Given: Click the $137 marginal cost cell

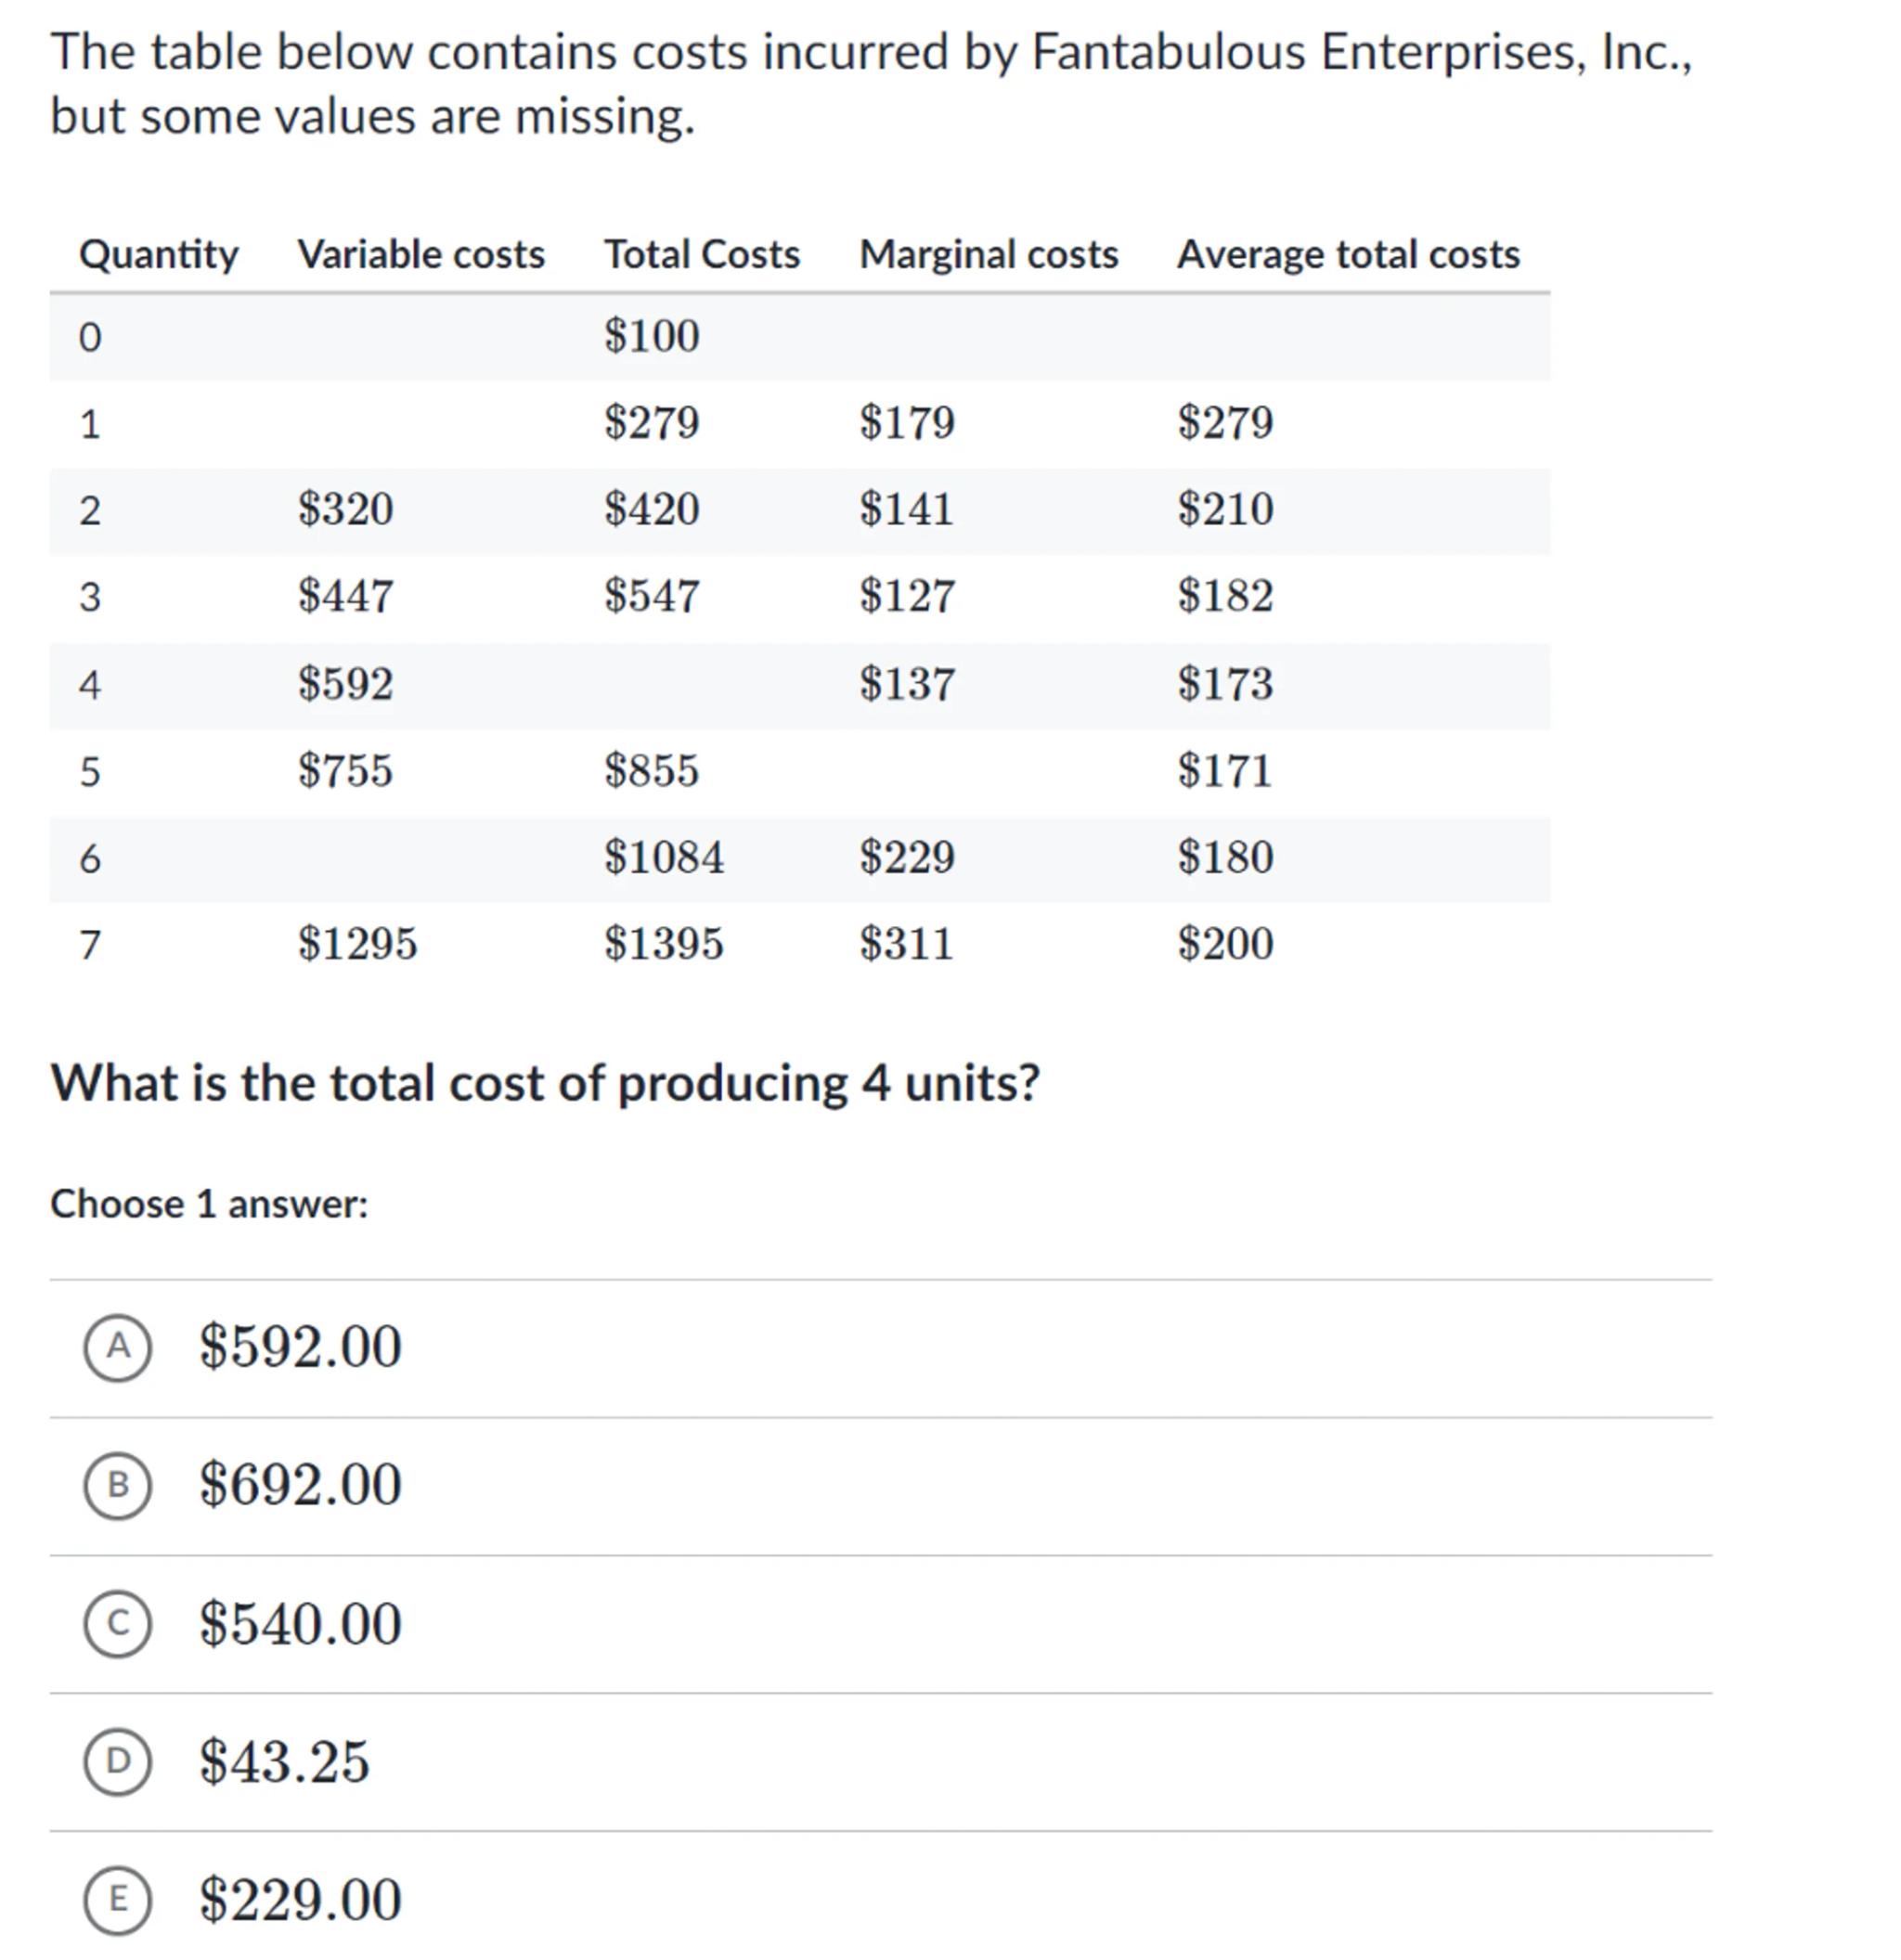Looking at the screenshot, I should pos(907,684).
